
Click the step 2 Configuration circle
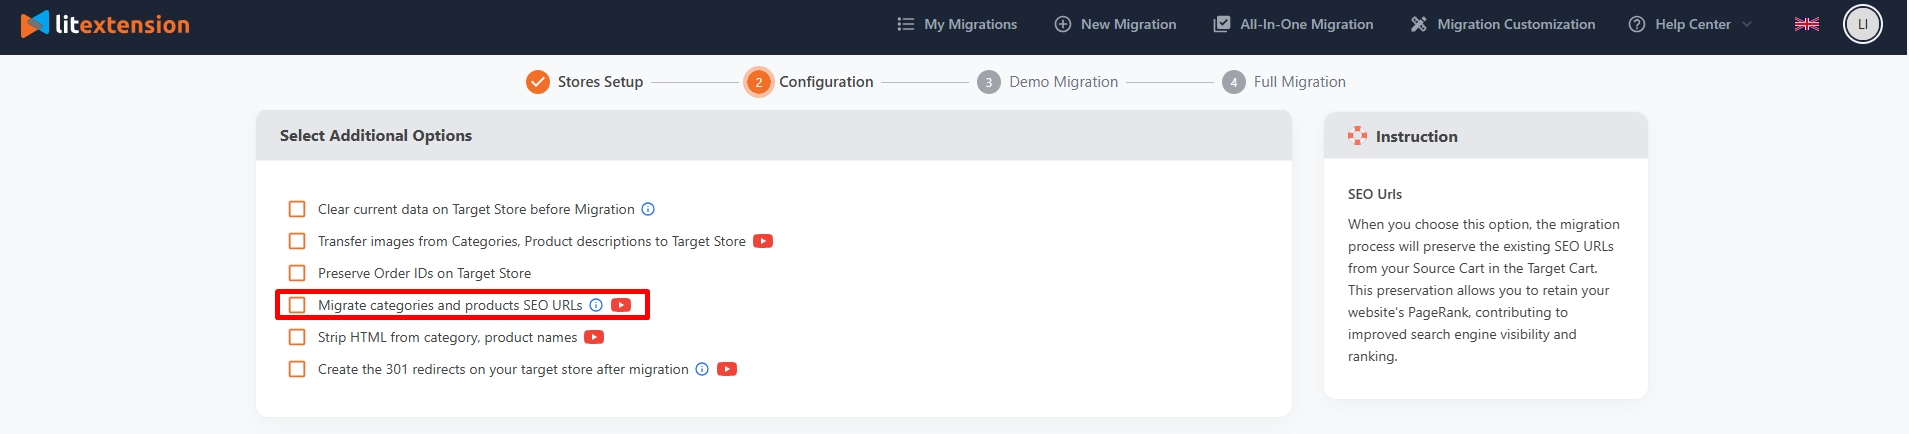(759, 82)
